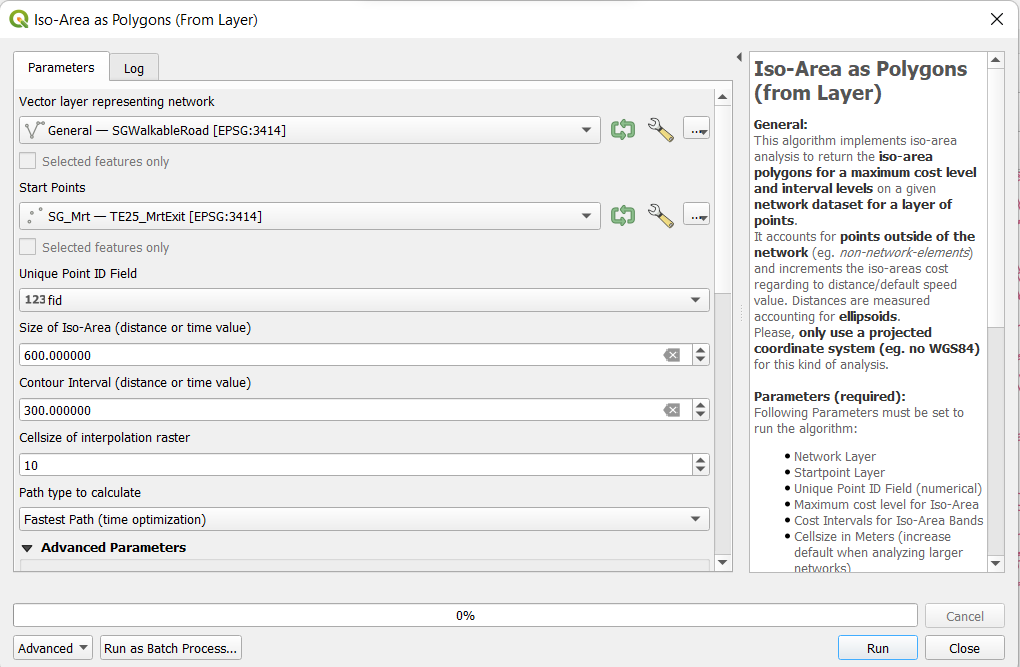Toggle Selected features only under network layer
This screenshot has width=1020, height=667.
click(x=28, y=161)
